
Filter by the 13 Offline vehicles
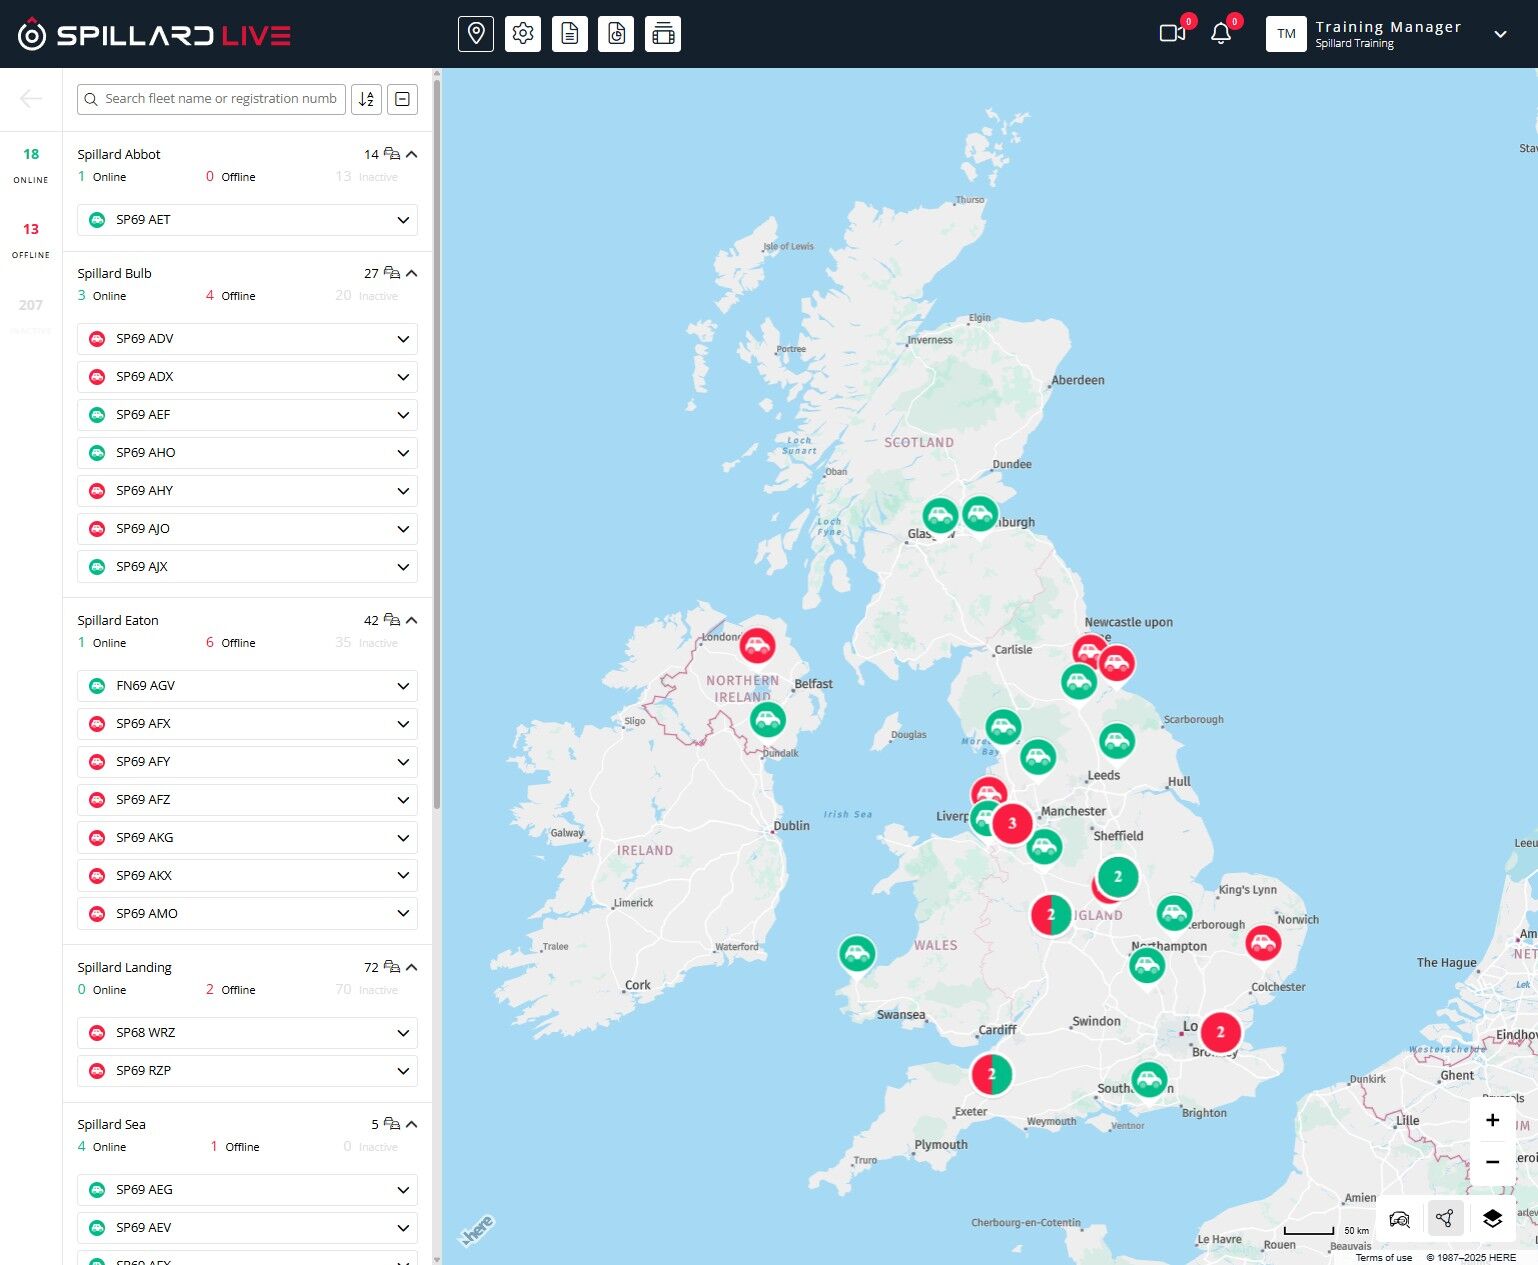(x=31, y=240)
